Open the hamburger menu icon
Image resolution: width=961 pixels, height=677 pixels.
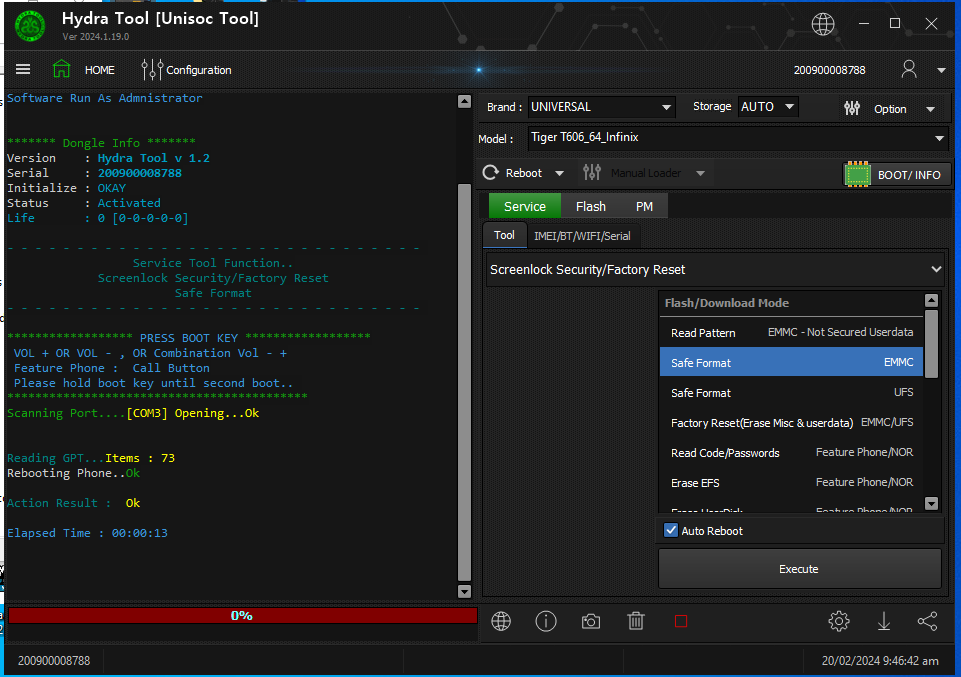[x=23, y=69]
